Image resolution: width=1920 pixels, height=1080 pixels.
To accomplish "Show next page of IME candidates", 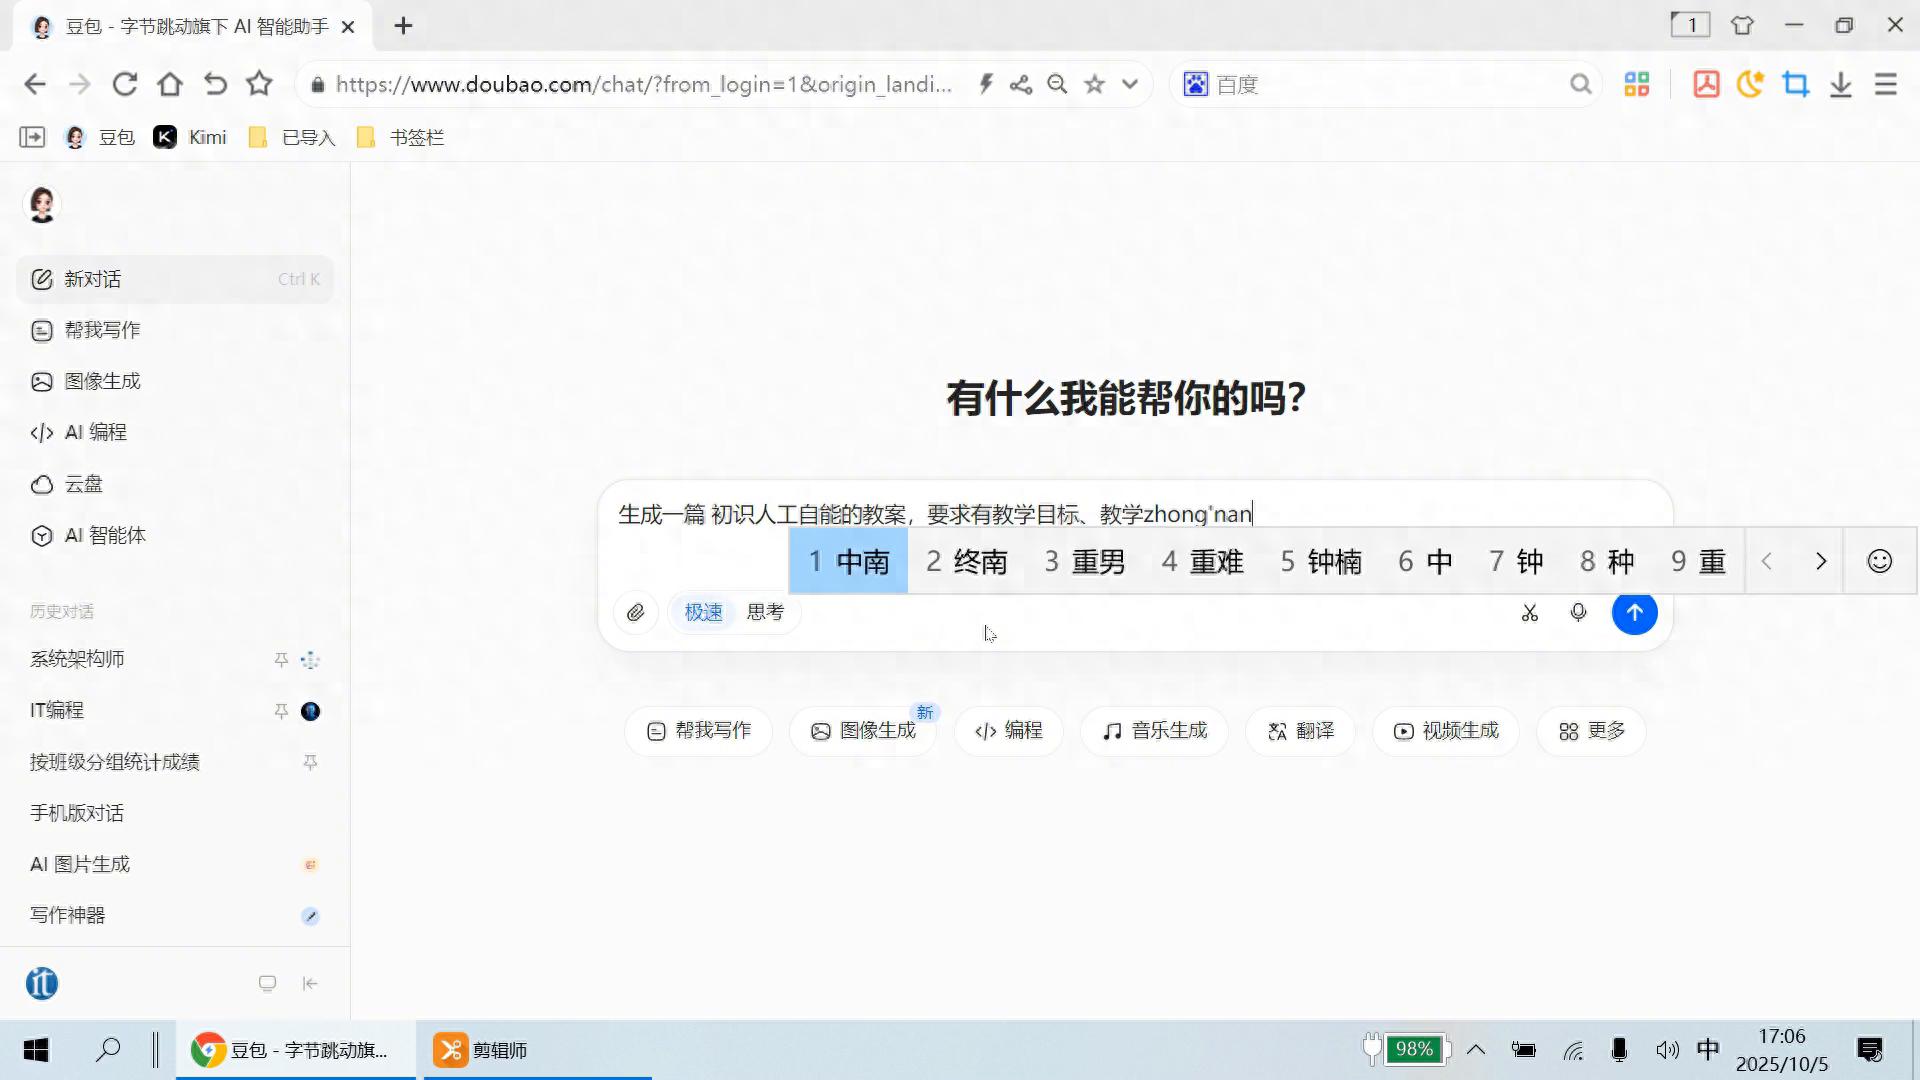I will (x=1820, y=561).
